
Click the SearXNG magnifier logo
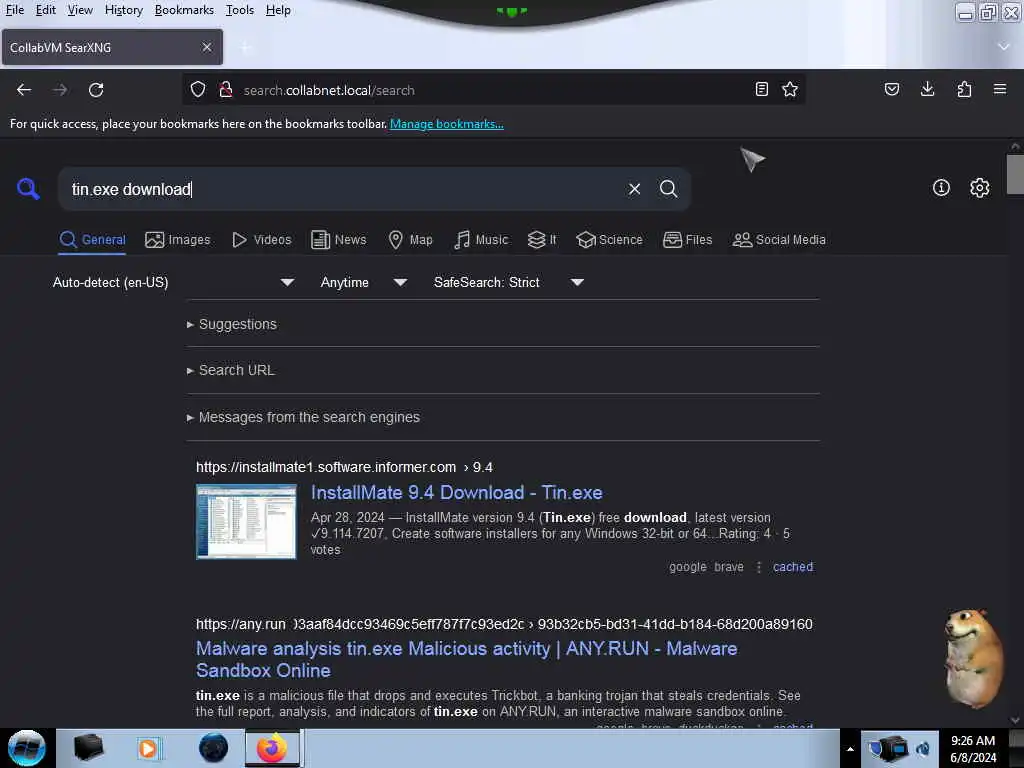(28, 189)
